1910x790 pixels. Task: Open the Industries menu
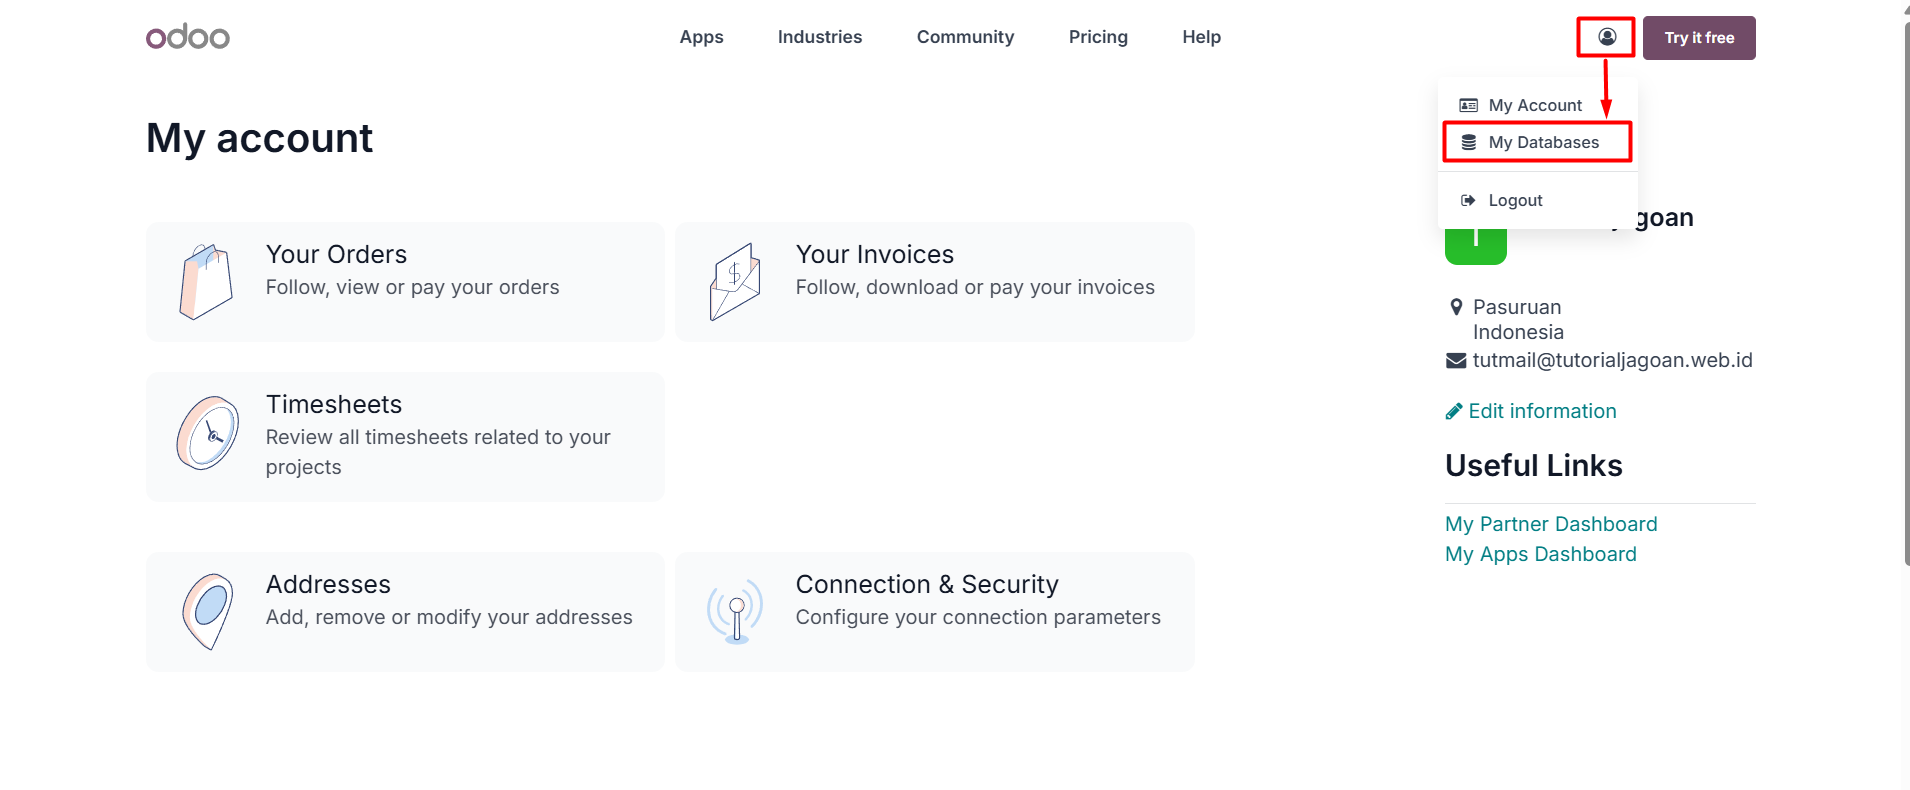(820, 37)
